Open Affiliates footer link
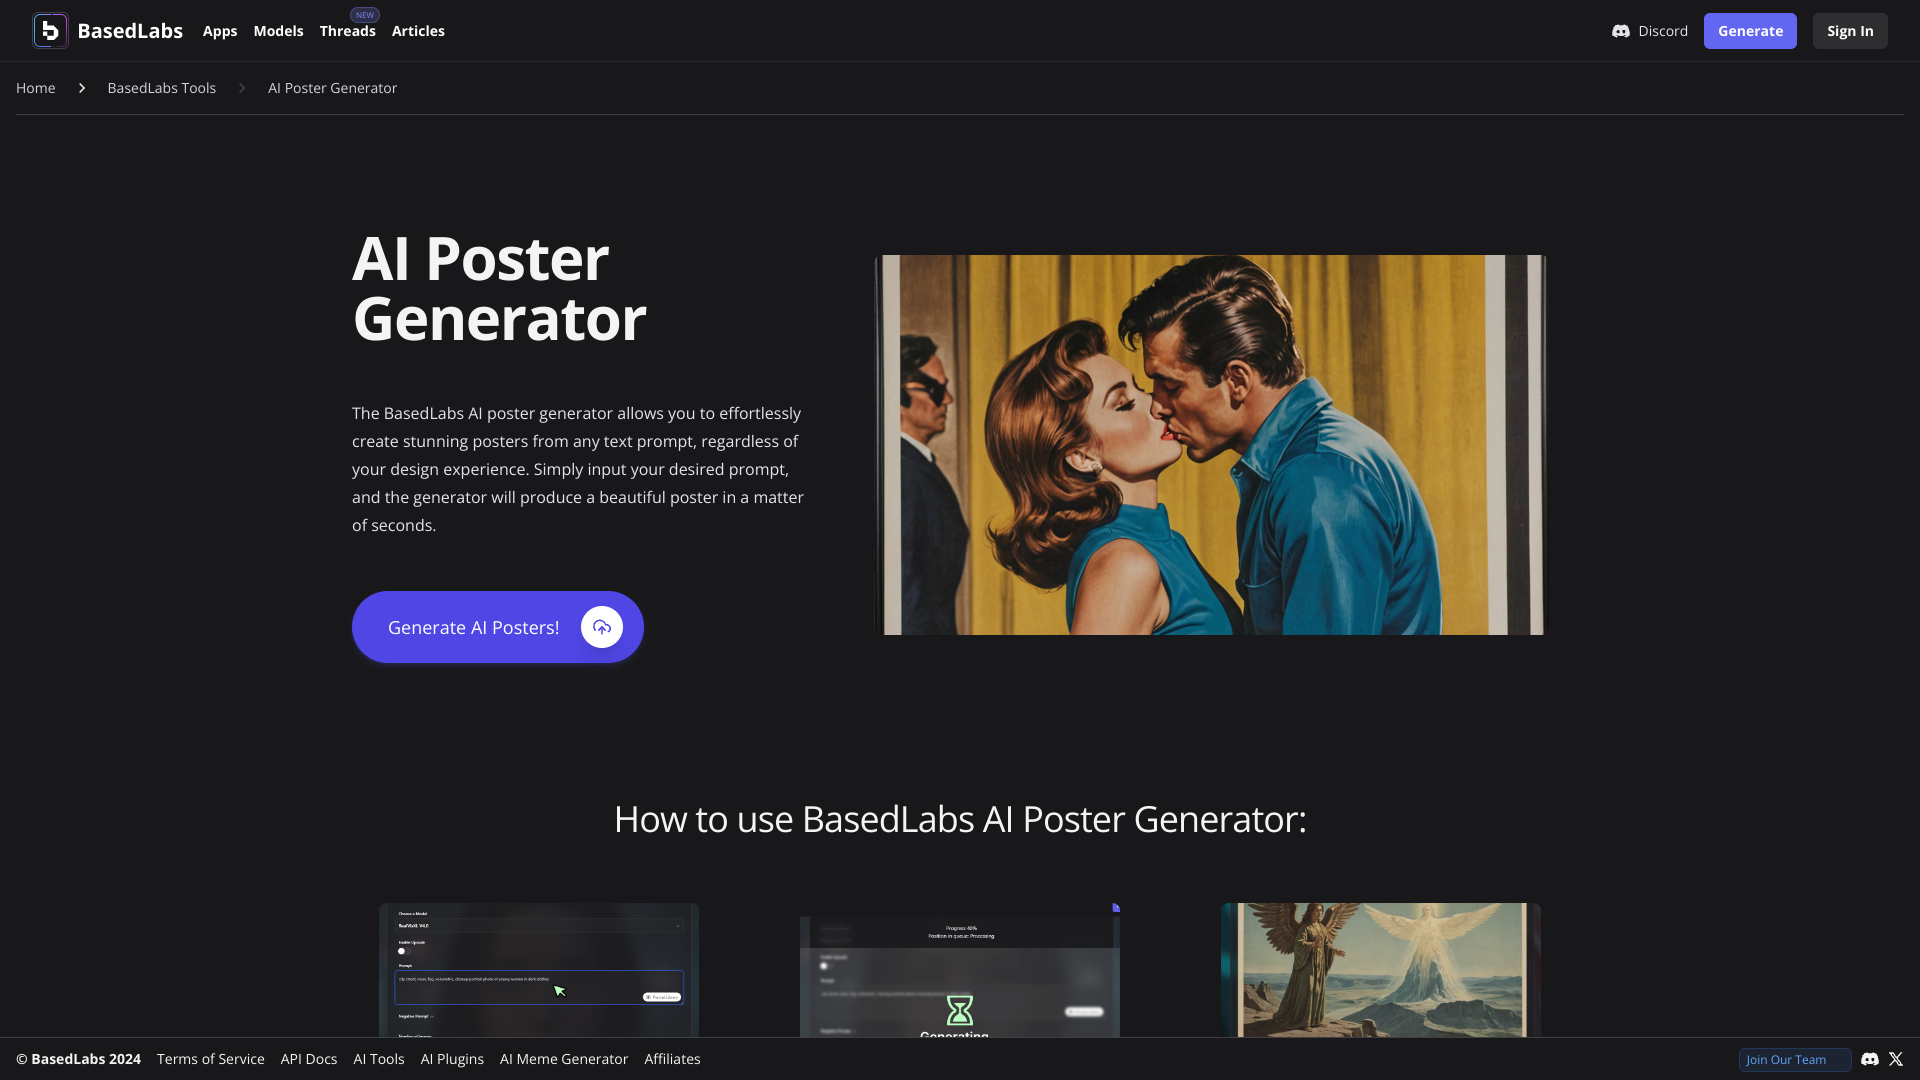 pyautogui.click(x=672, y=1059)
